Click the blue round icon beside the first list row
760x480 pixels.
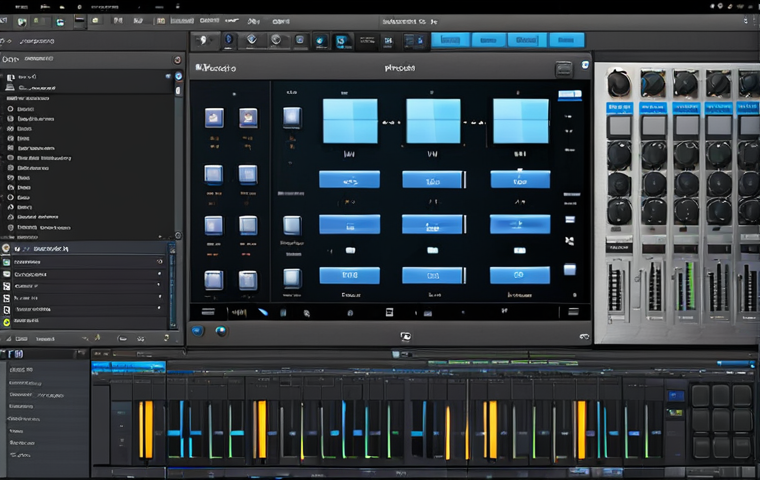click(x=178, y=76)
